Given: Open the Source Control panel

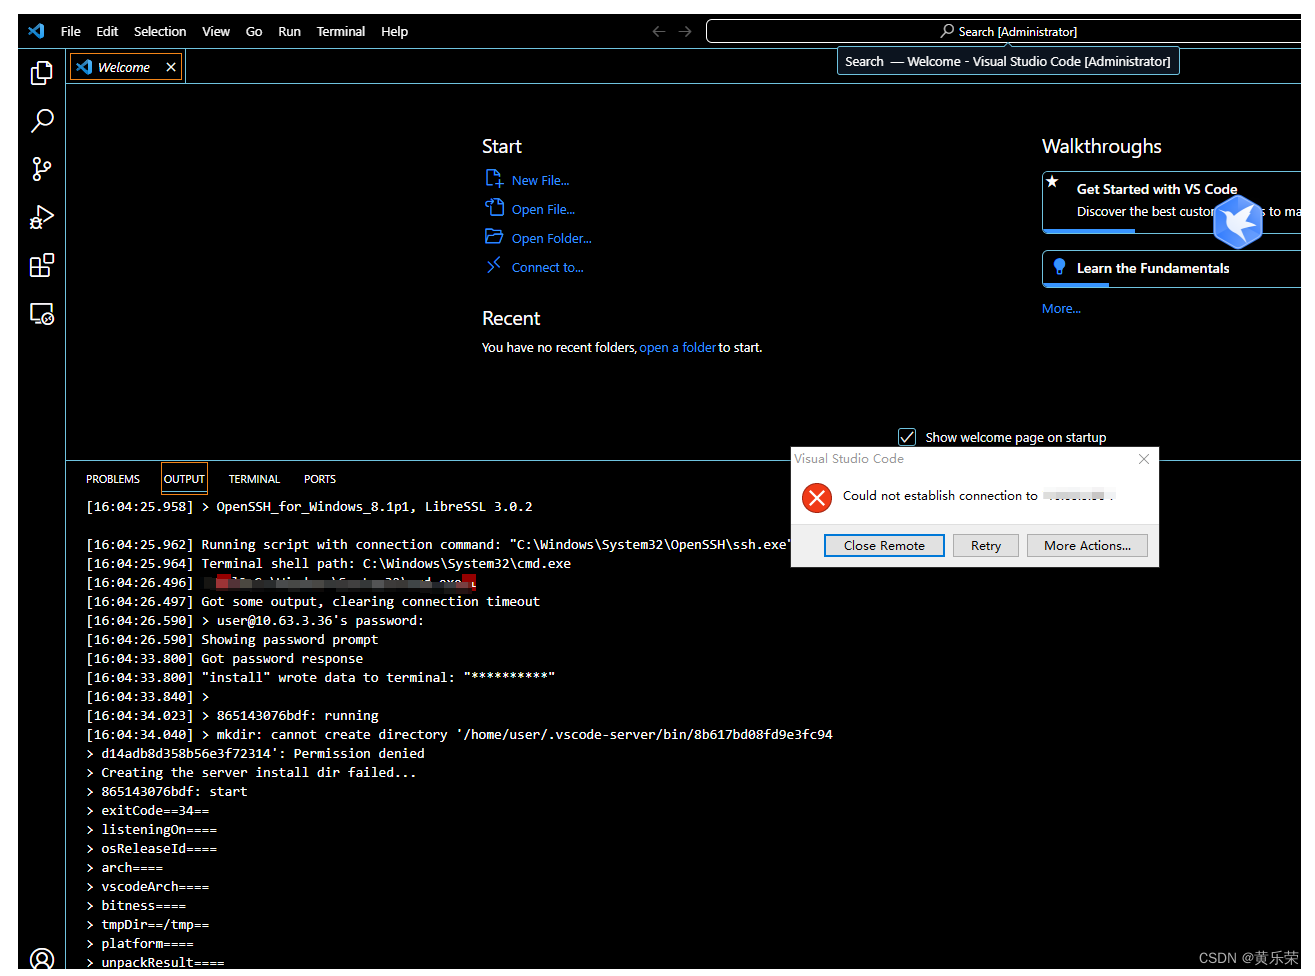Looking at the screenshot, I should [41, 168].
